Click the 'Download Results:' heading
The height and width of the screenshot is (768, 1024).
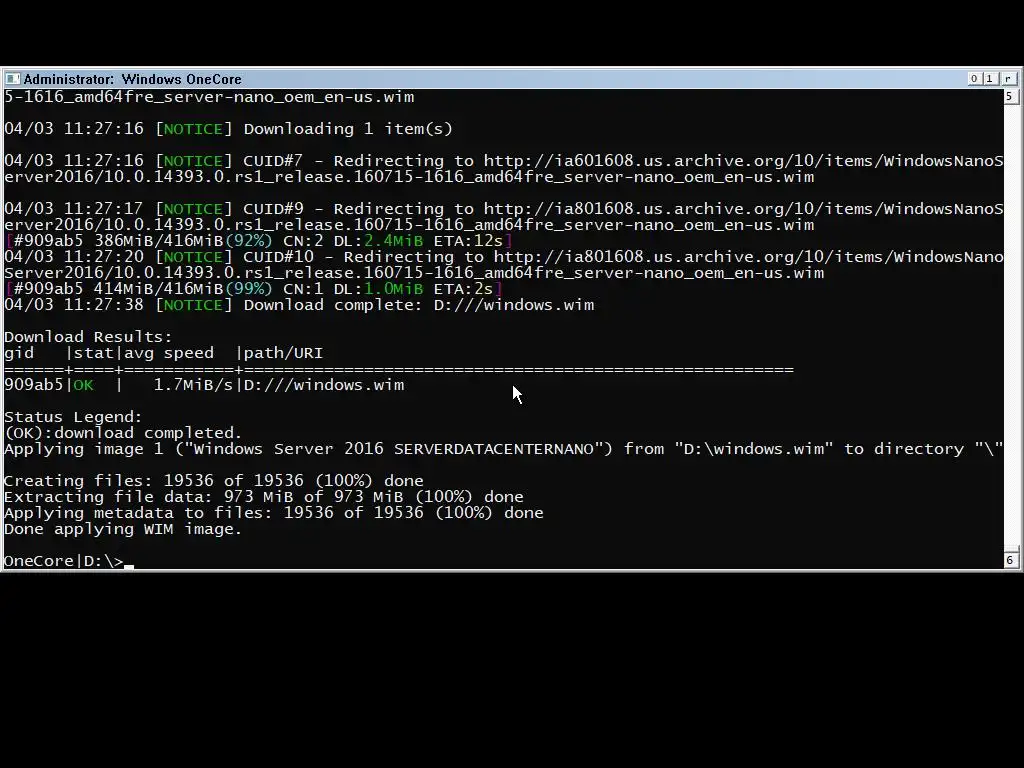pos(88,337)
